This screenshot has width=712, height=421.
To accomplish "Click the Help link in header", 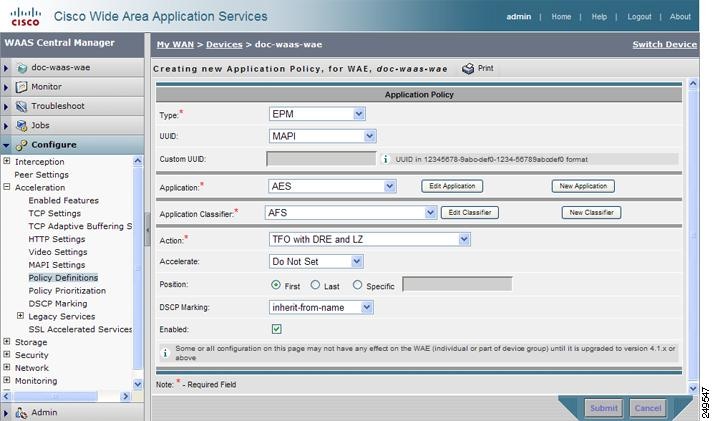I will click(599, 17).
